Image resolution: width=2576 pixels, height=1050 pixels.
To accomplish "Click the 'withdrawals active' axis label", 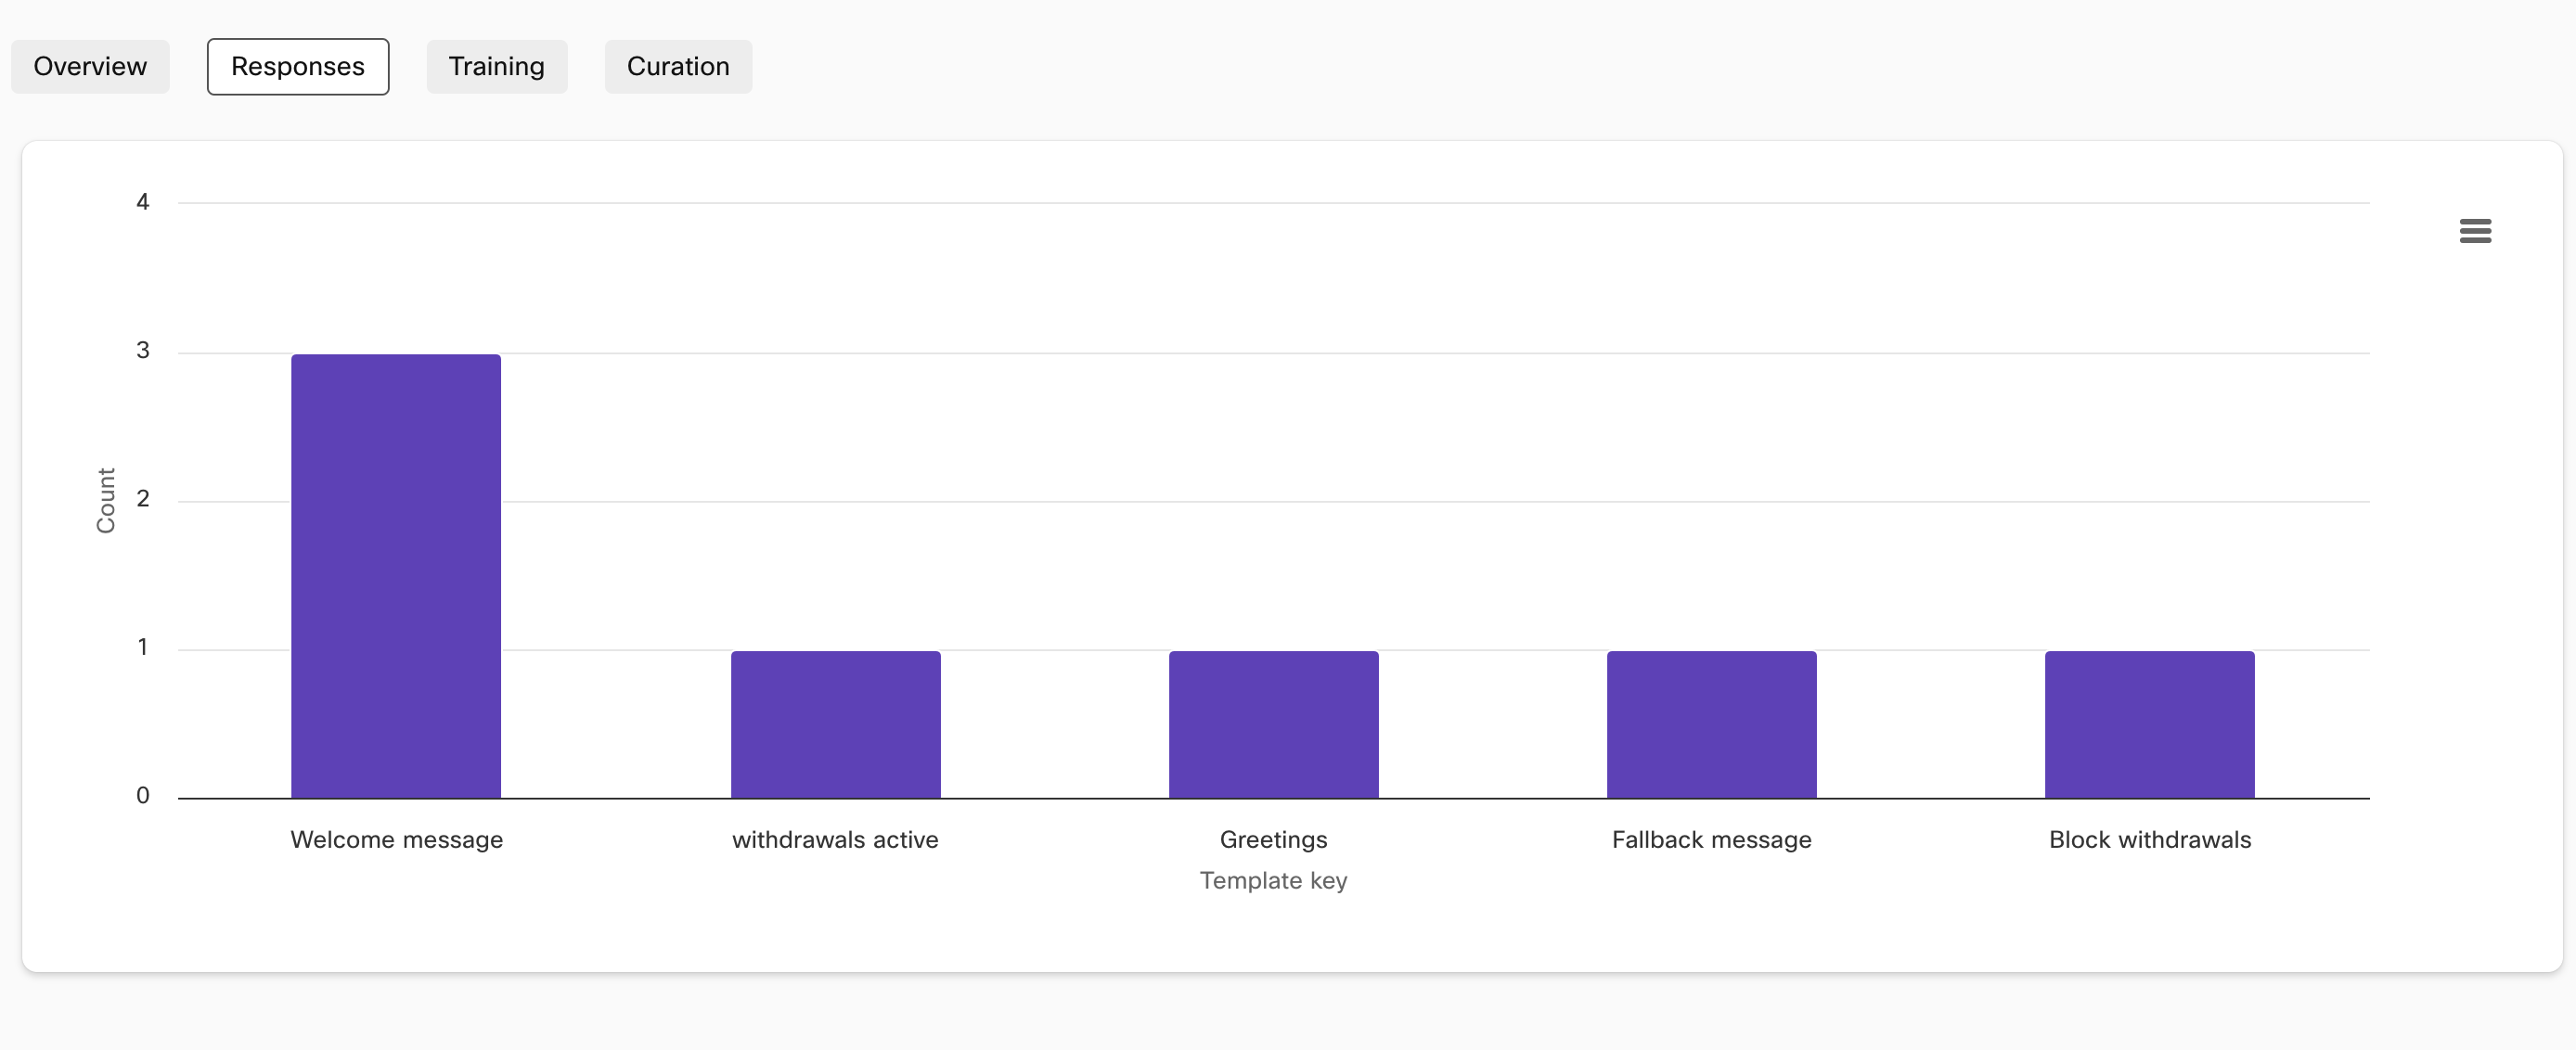I will pyautogui.click(x=835, y=840).
